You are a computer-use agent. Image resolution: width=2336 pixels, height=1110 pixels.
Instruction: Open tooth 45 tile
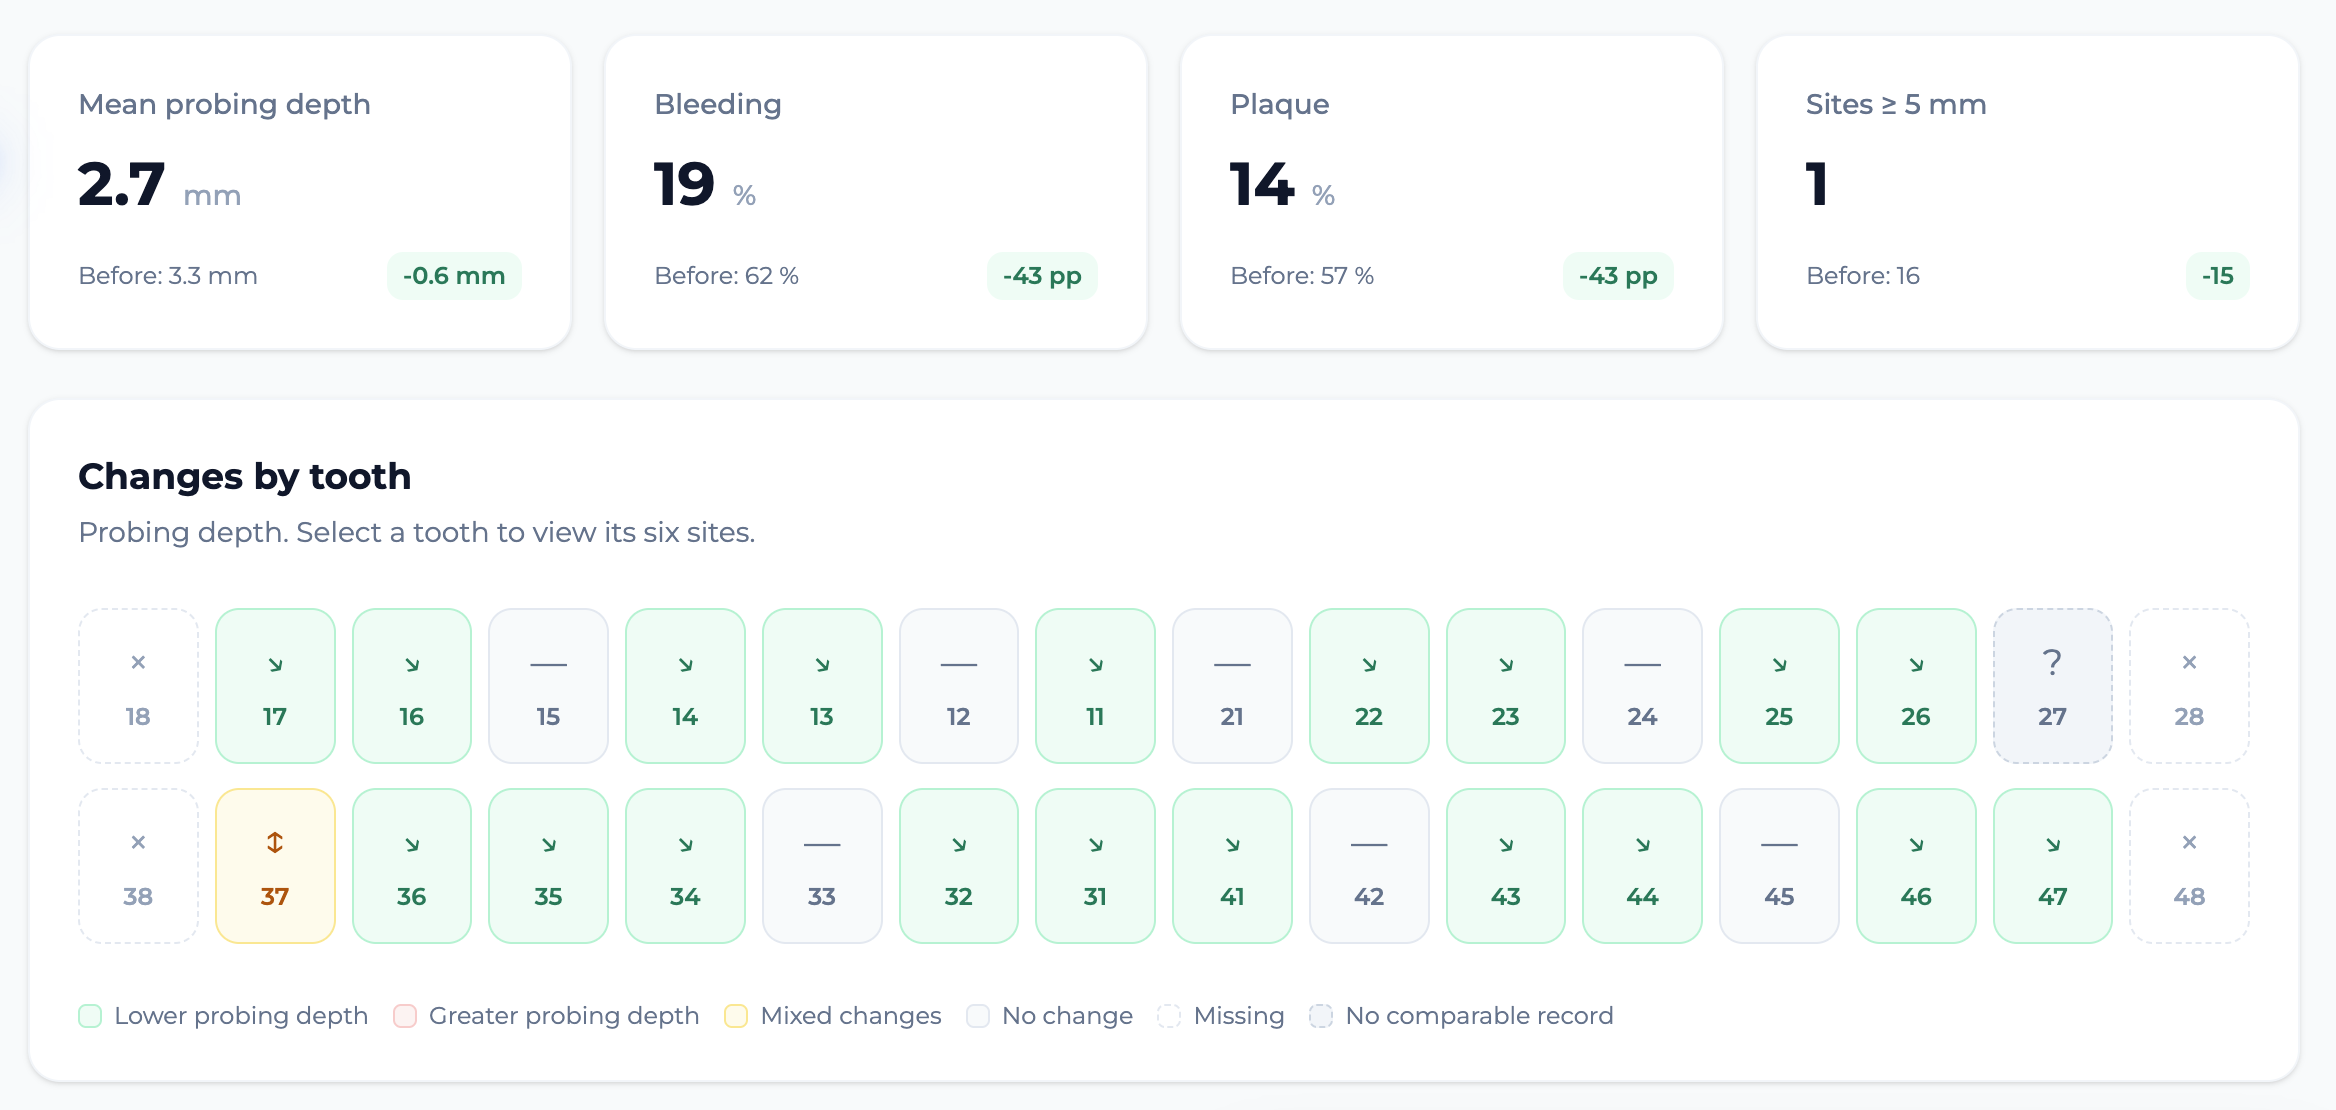pos(1779,866)
